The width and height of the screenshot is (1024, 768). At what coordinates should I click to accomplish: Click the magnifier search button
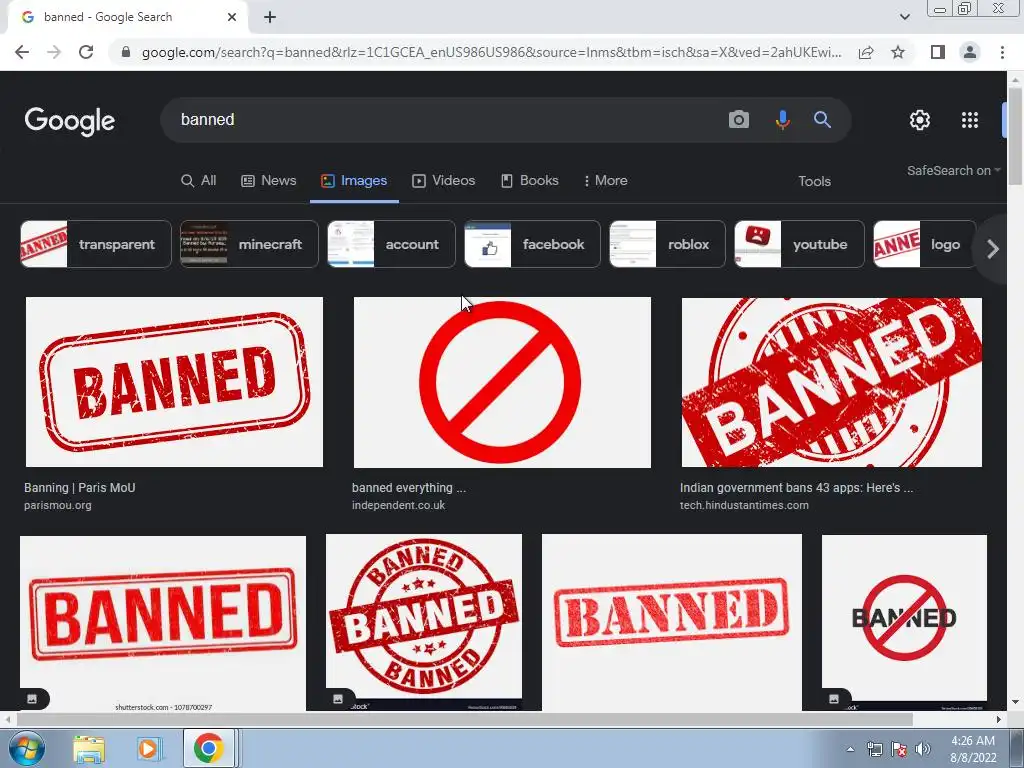pyautogui.click(x=822, y=120)
